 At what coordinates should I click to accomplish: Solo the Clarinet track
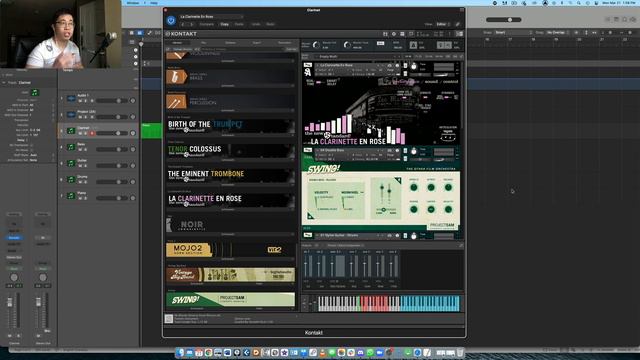[x=85, y=133]
